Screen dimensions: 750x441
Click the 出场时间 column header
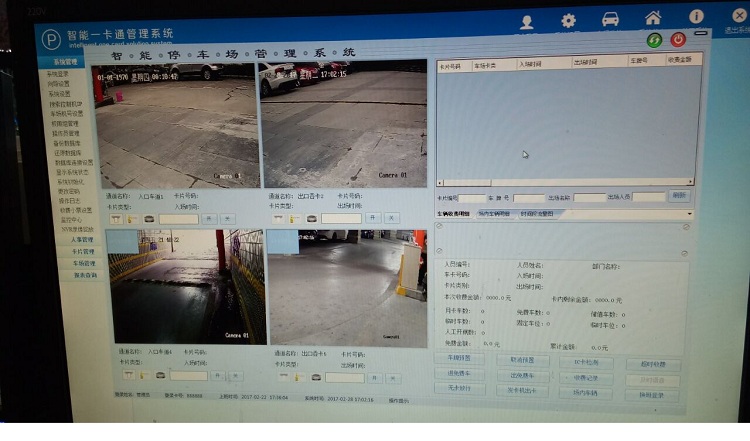pyautogui.click(x=599, y=62)
